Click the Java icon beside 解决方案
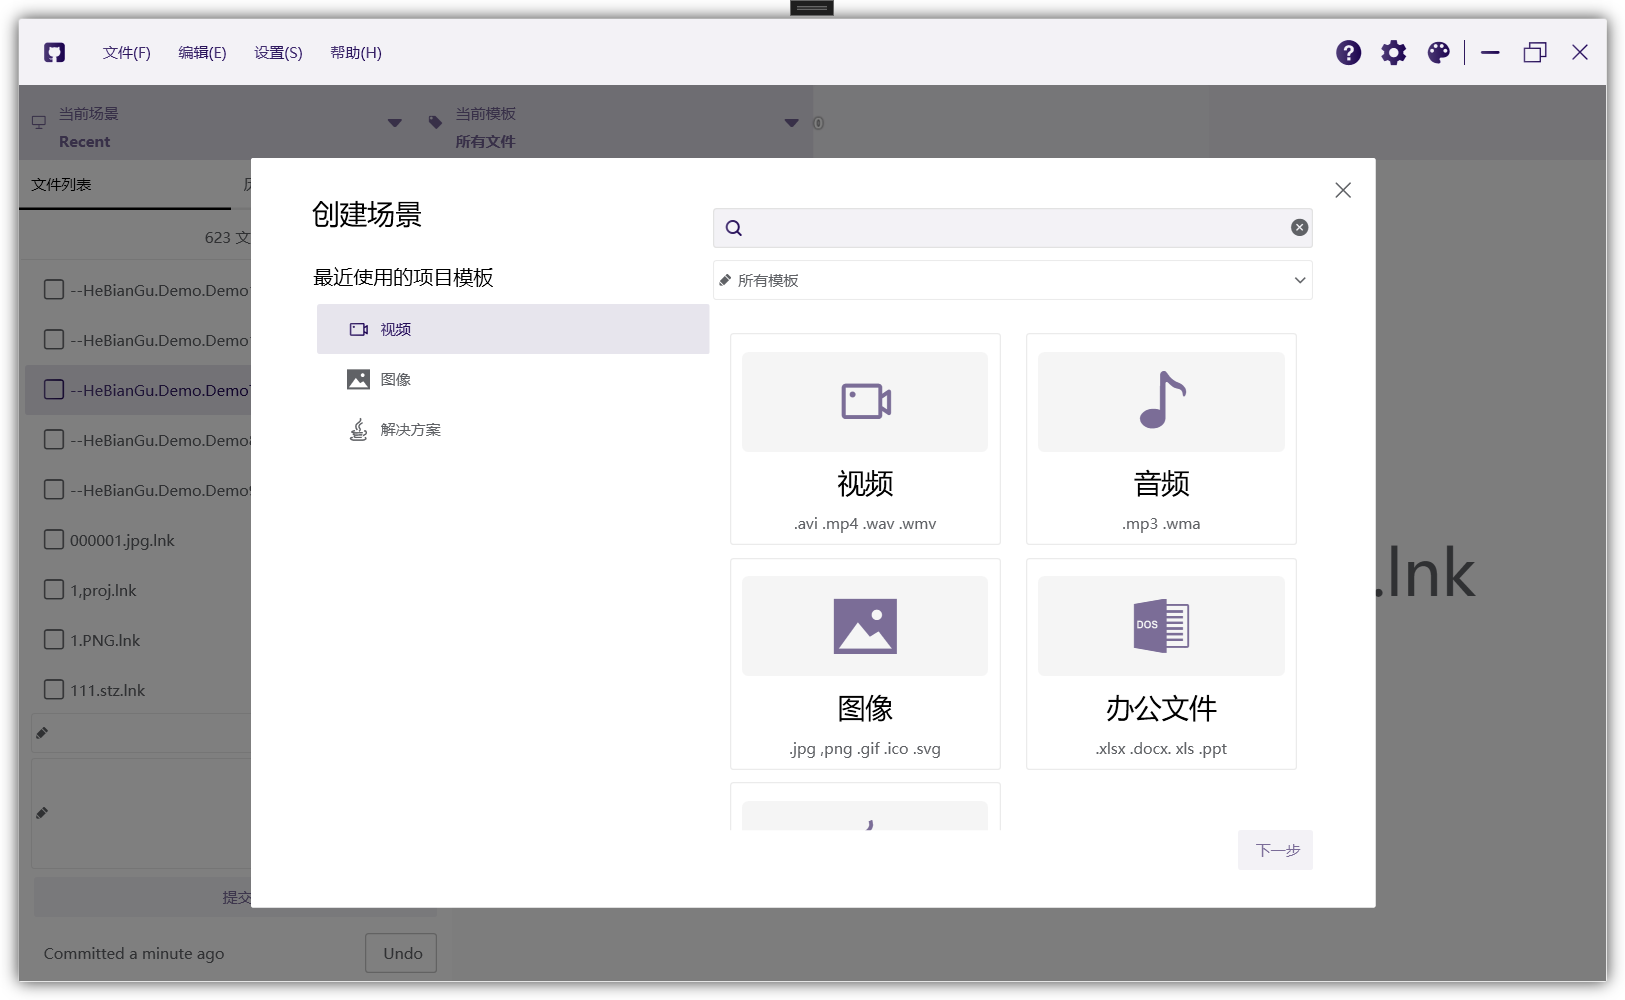 tap(358, 429)
